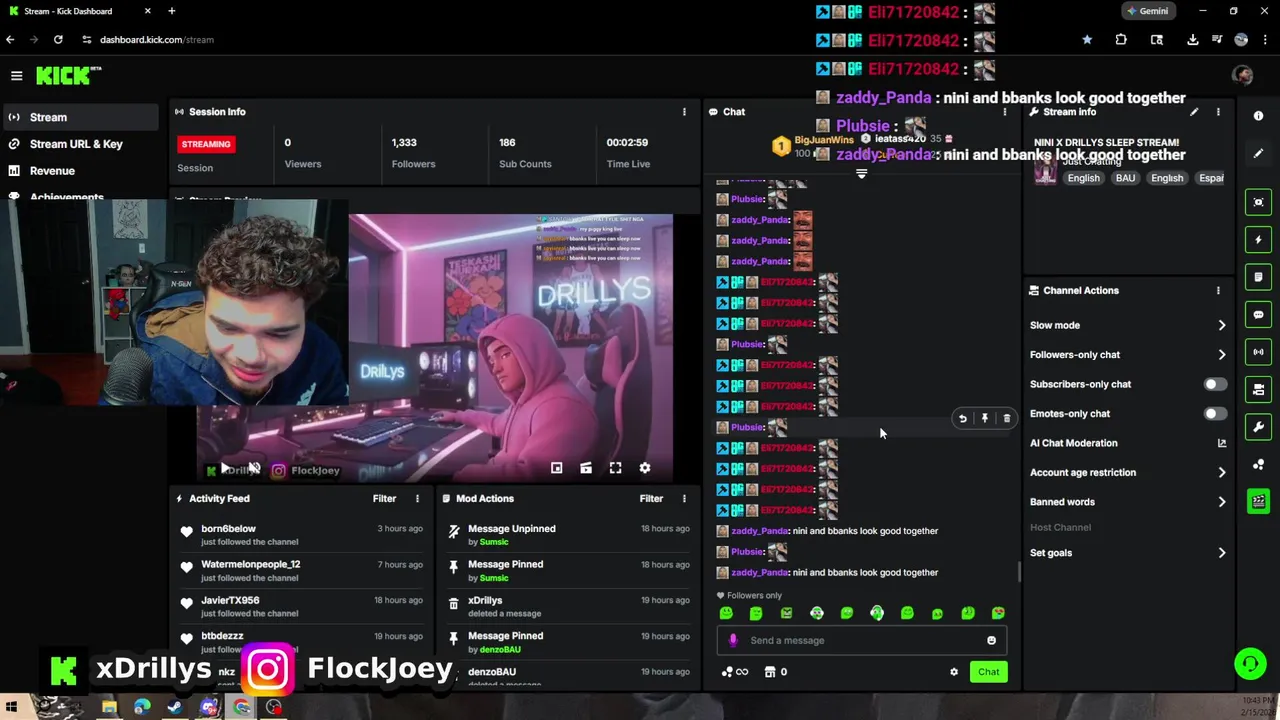This screenshot has height=720, width=1280.
Task: Toggle picture-in-picture on stream preview
Action: click(557, 468)
